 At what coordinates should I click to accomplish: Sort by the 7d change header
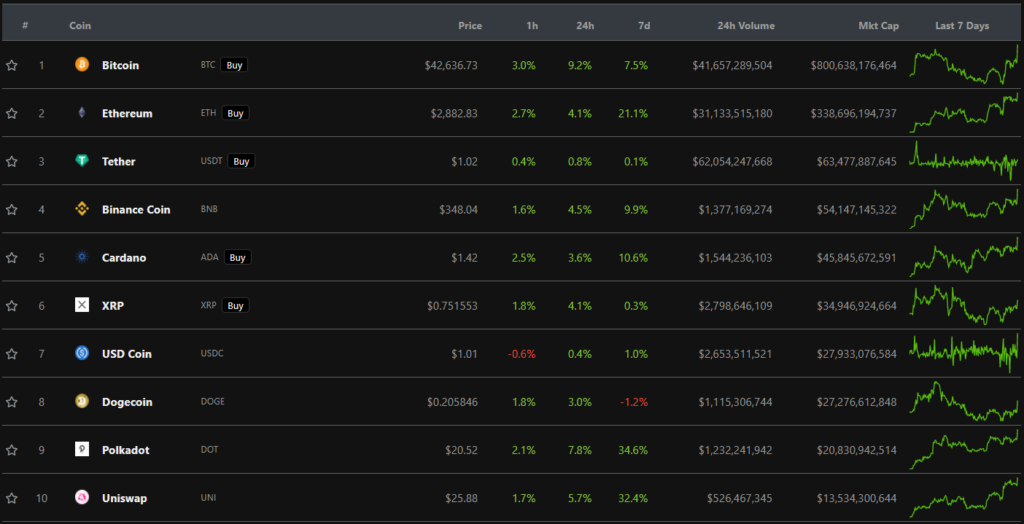(x=639, y=26)
